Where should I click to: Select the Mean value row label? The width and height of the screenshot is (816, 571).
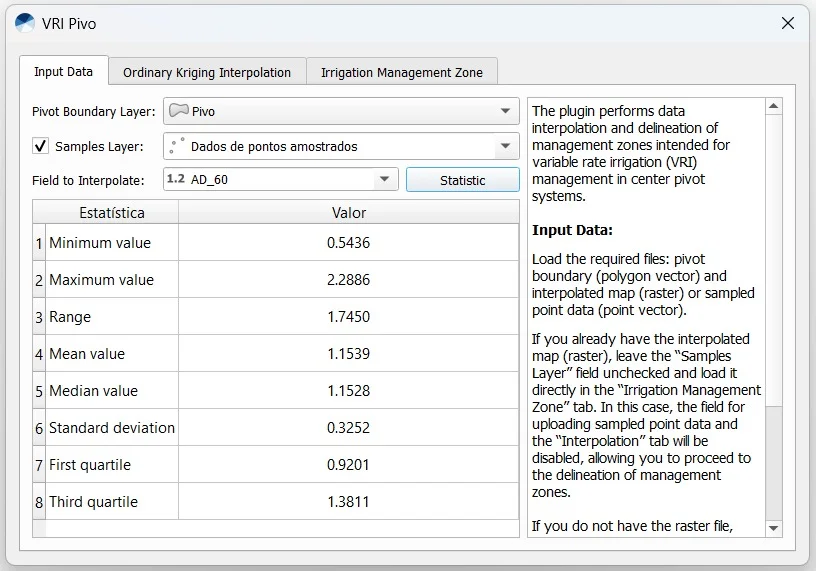(112, 353)
